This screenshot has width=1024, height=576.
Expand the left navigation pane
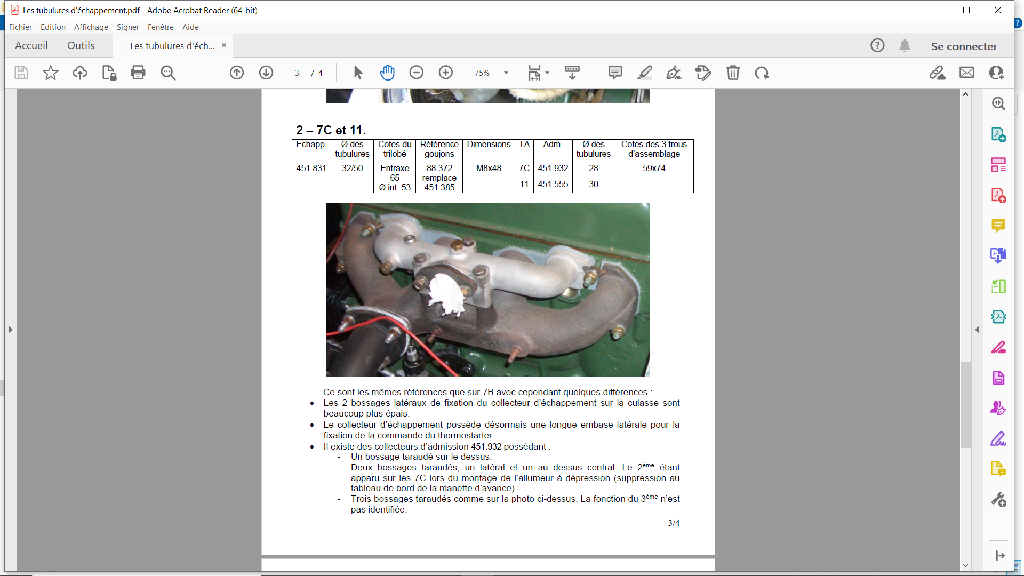pos(9,329)
